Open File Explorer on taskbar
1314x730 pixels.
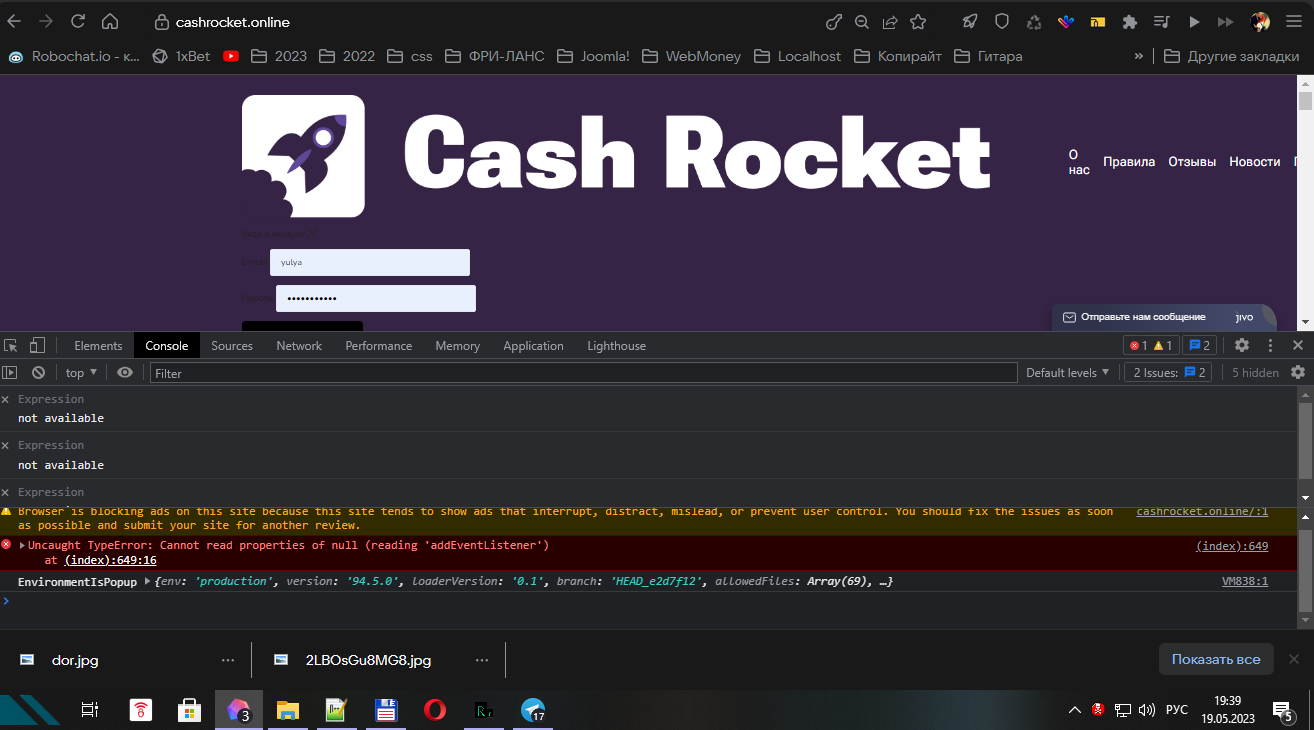(288, 710)
